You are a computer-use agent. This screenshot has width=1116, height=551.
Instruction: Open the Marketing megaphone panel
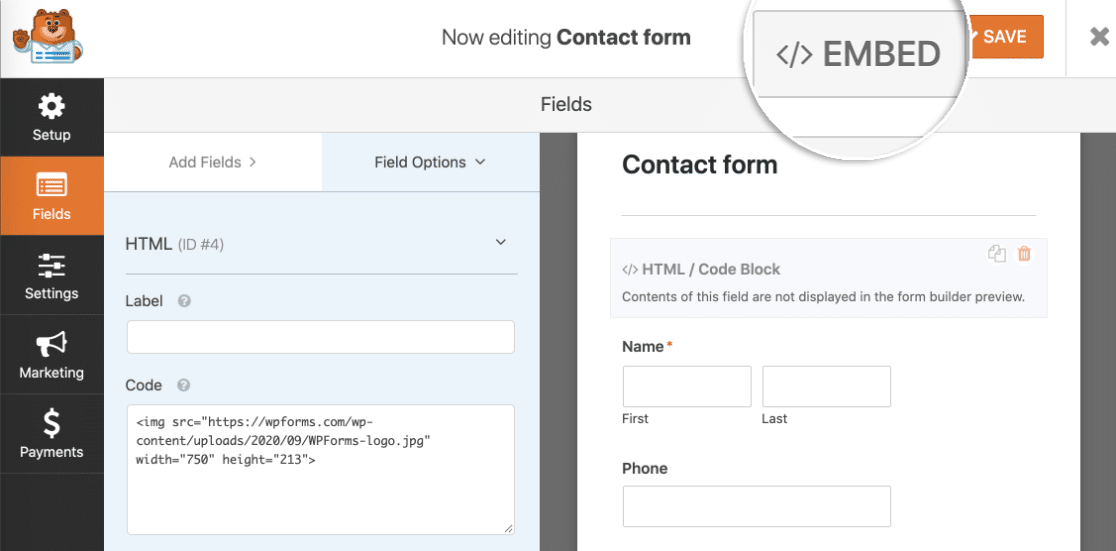click(x=51, y=355)
